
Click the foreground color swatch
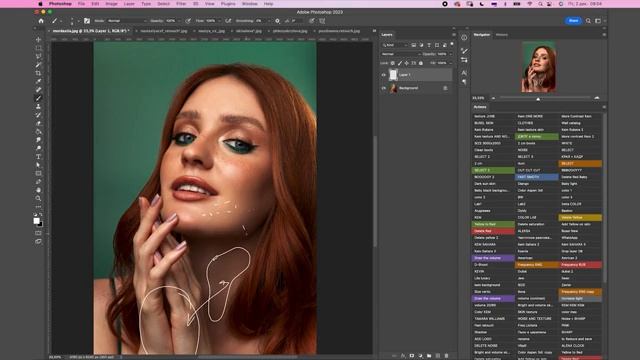(x=36, y=221)
